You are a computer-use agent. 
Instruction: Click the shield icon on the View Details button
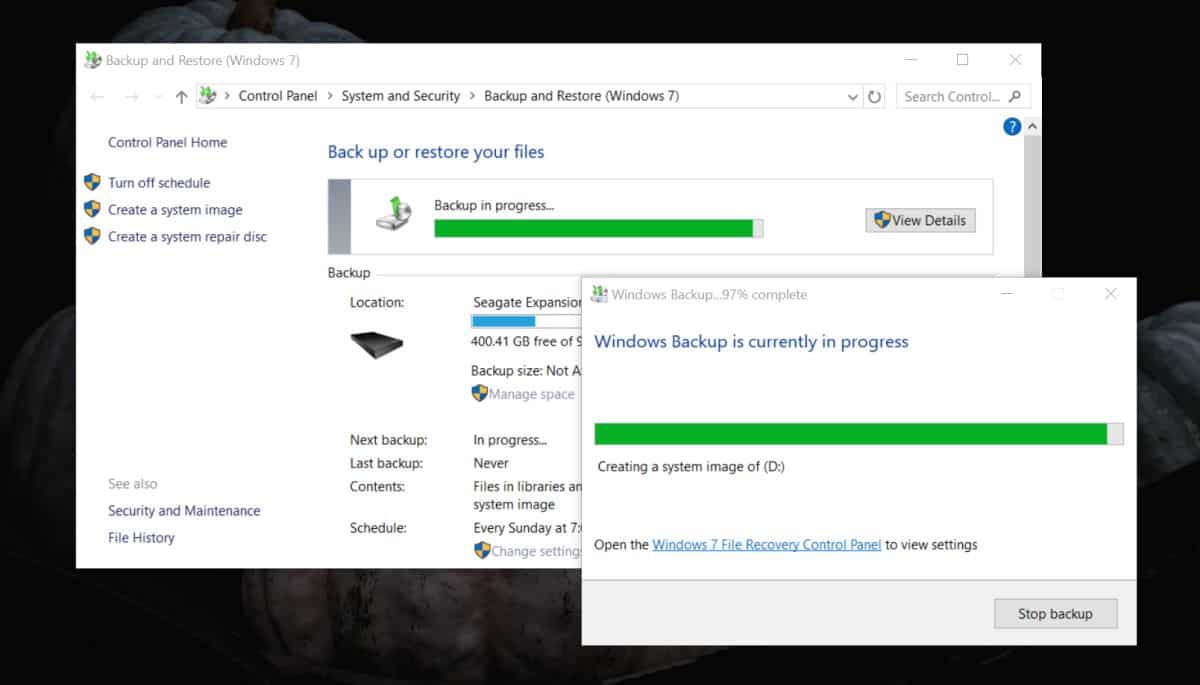tap(881, 219)
